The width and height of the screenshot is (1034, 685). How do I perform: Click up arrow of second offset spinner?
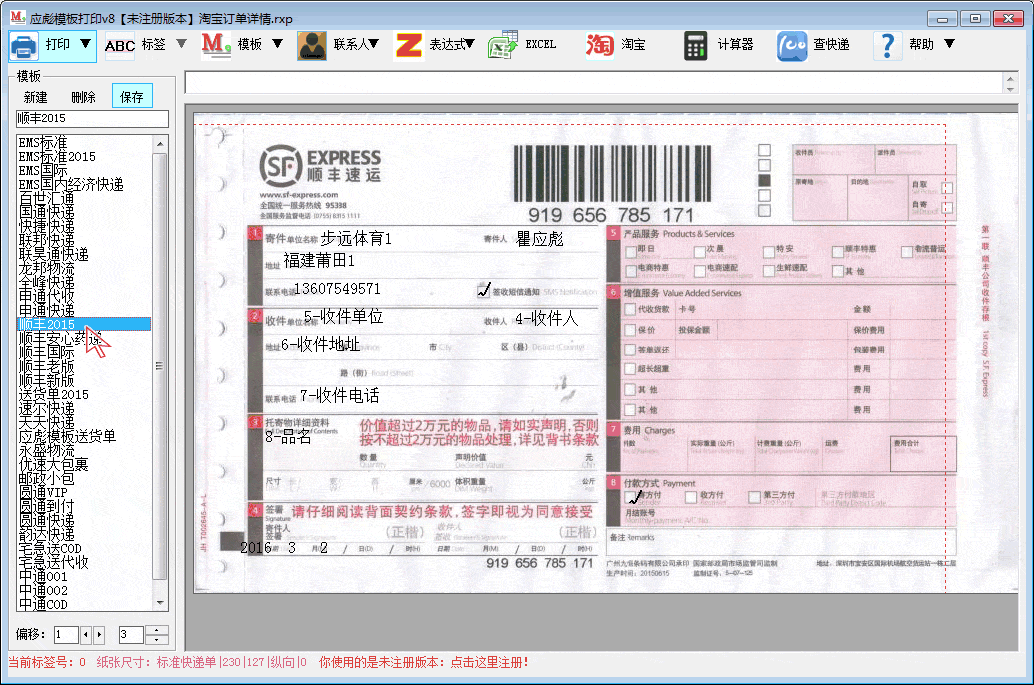coord(156,630)
